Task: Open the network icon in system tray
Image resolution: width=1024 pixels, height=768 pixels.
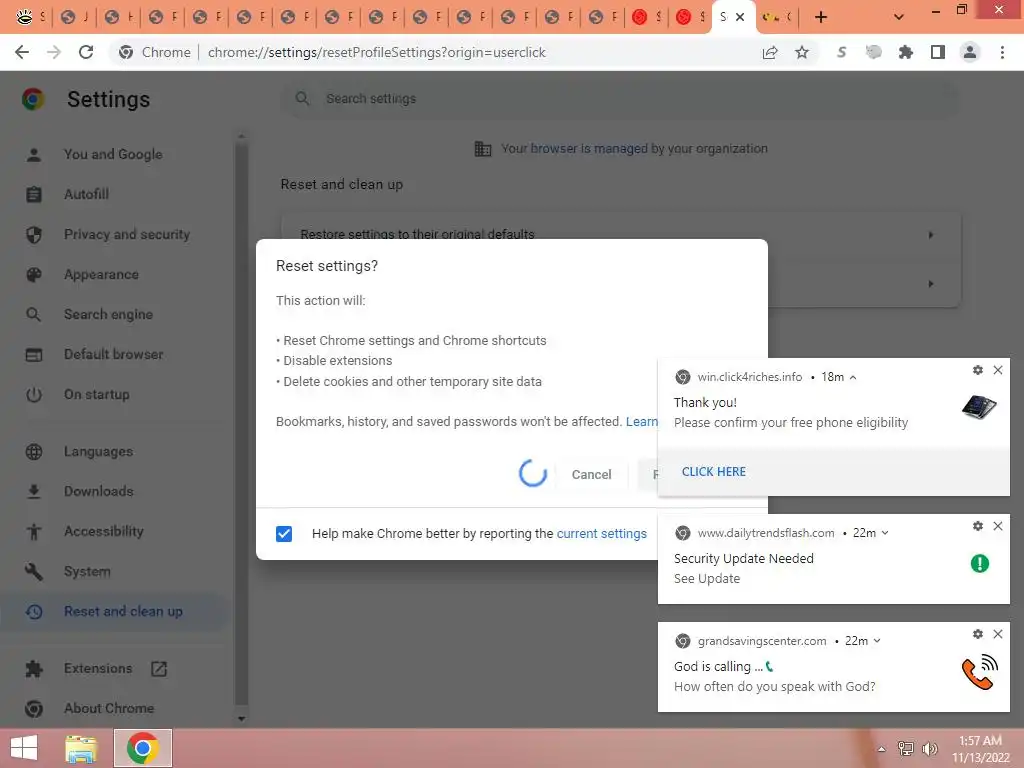Action: 906,749
